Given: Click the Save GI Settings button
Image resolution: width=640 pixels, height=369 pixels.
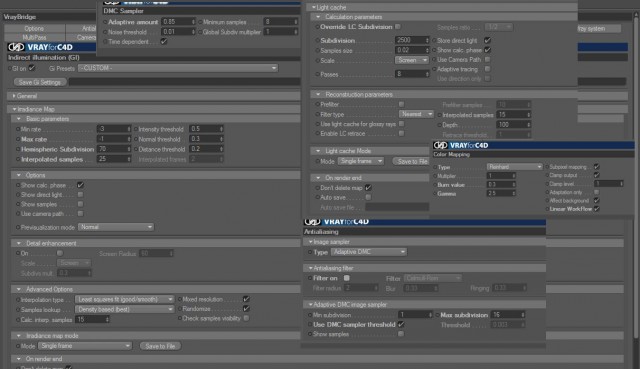Looking at the screenshot, I should pos(40,82).
